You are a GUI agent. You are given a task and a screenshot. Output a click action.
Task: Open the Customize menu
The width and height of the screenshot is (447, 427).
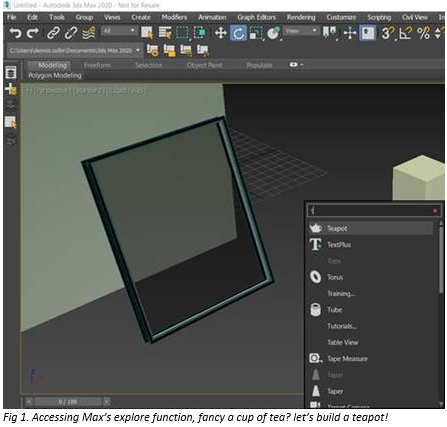point(341,17)
